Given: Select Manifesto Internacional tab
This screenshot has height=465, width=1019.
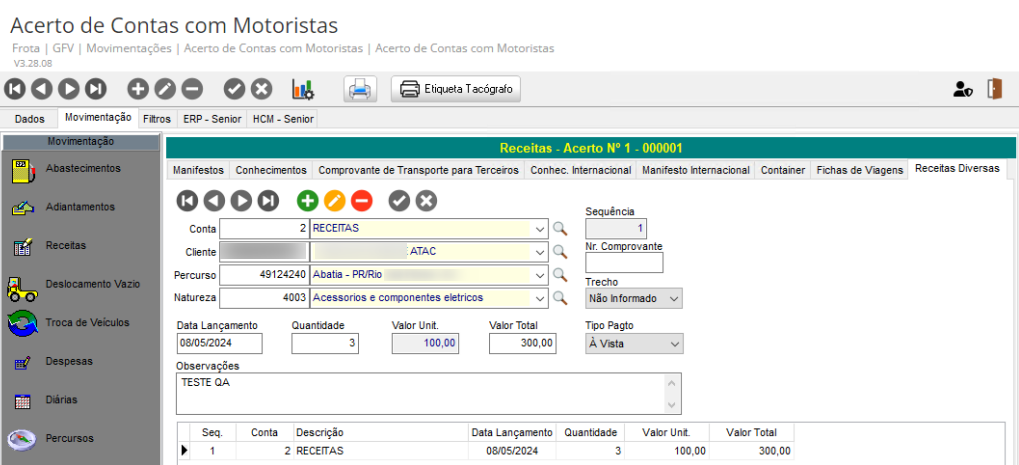Looking at the screenshot, I should pyautogui.click(x=695, y=170).
